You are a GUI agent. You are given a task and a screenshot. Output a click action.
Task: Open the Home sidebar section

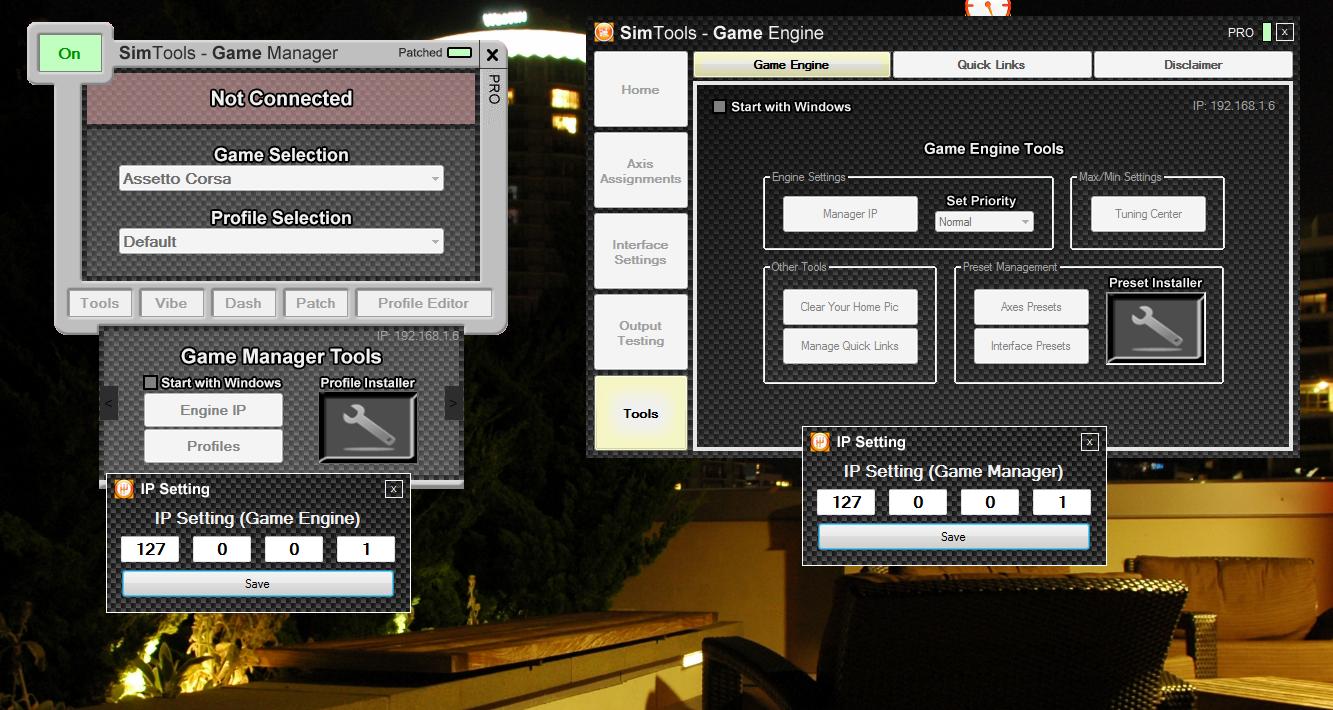[640, 89]
